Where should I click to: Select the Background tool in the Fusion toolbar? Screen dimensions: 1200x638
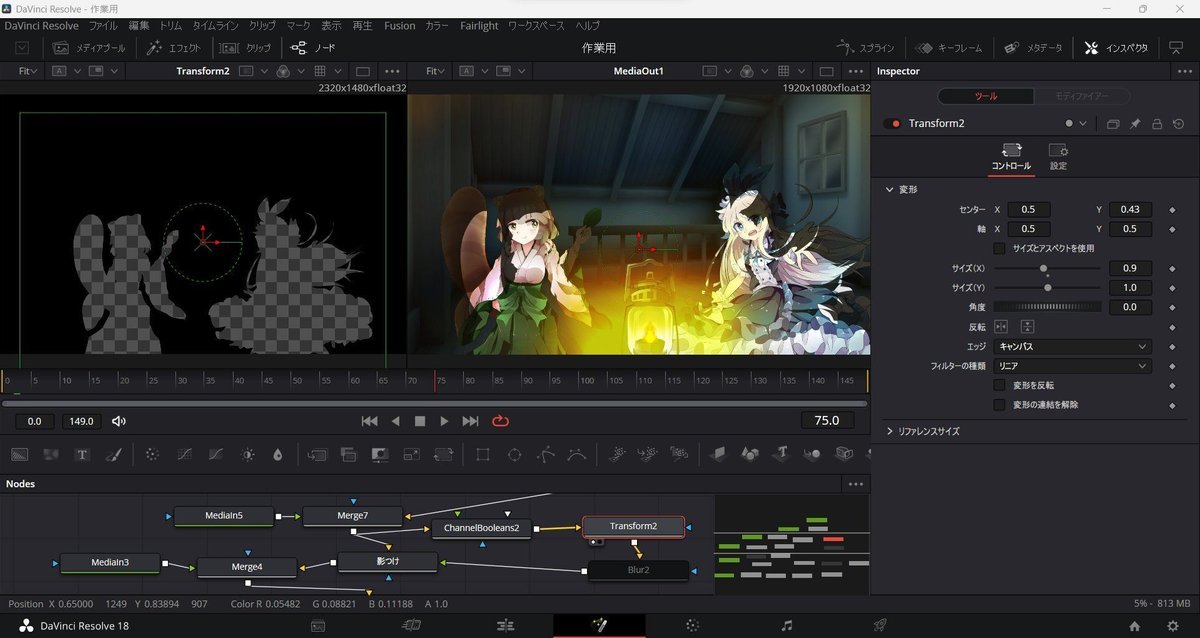click(x=20, y=454)
